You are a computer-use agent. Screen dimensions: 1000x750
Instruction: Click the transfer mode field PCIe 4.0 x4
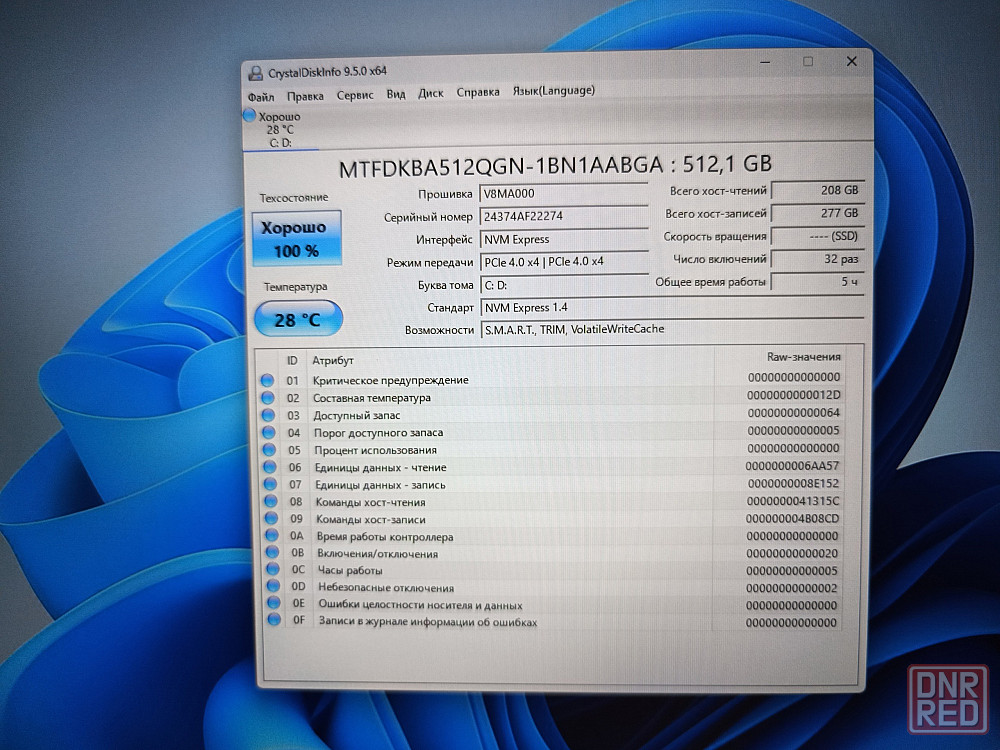pyautogui.click(x=564, y=261)
